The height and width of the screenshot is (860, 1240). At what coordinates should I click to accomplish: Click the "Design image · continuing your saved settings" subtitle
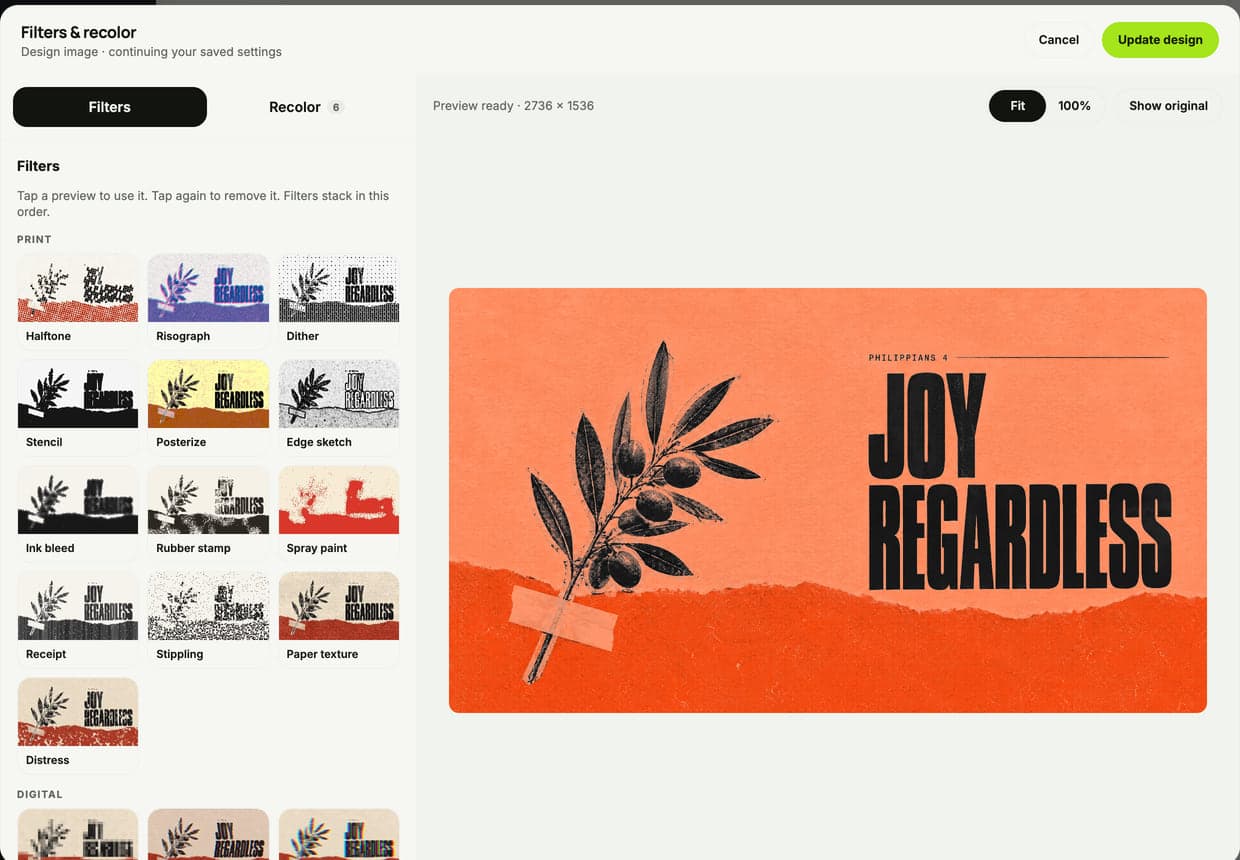tap(151, 52)
